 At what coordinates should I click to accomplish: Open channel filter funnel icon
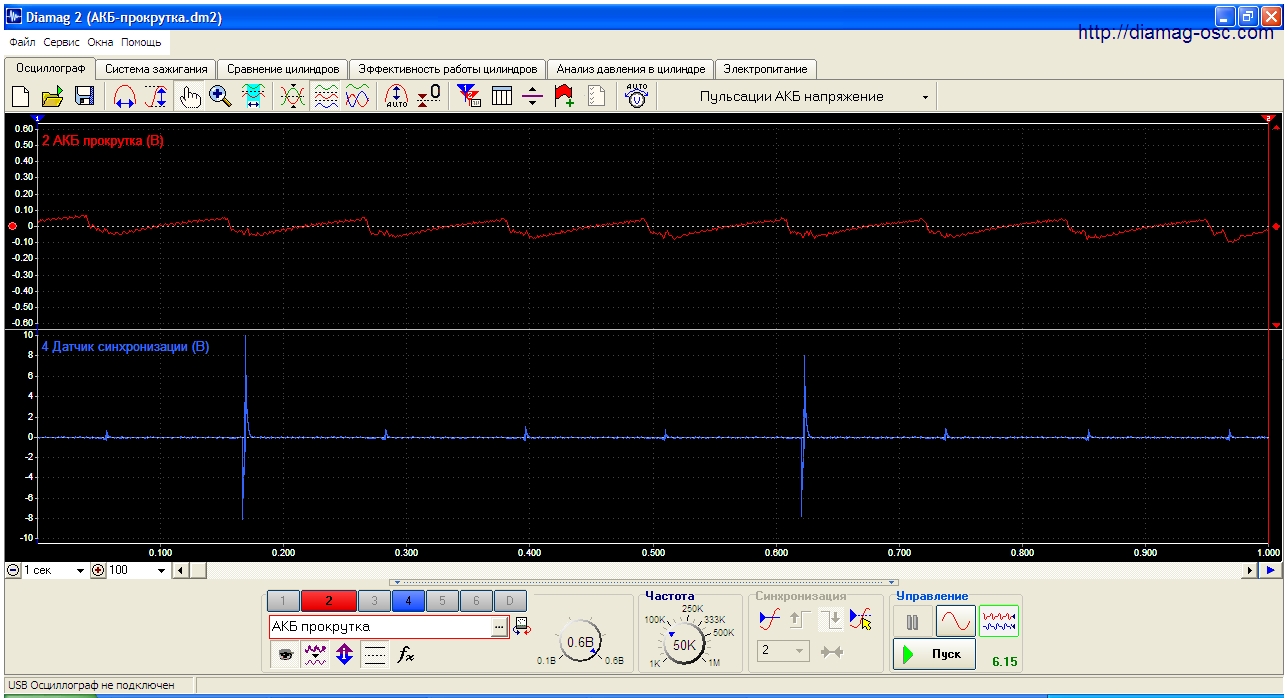pos(468,96)
